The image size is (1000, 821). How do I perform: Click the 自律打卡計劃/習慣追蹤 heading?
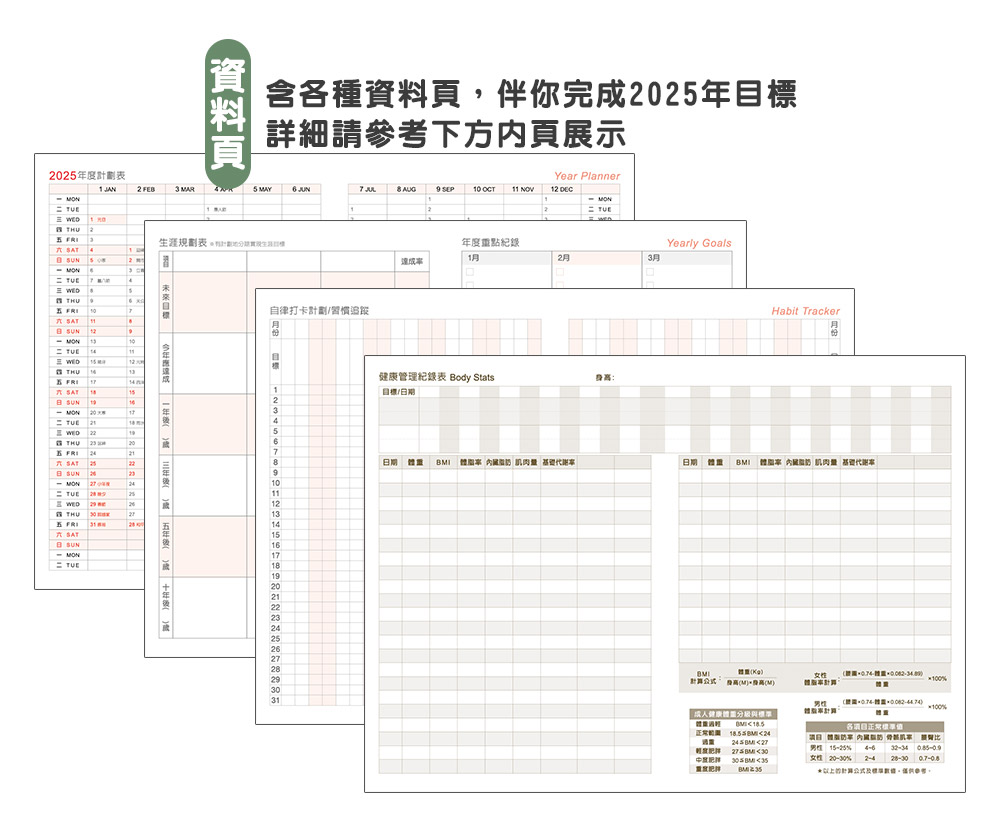tap(319, 311)
